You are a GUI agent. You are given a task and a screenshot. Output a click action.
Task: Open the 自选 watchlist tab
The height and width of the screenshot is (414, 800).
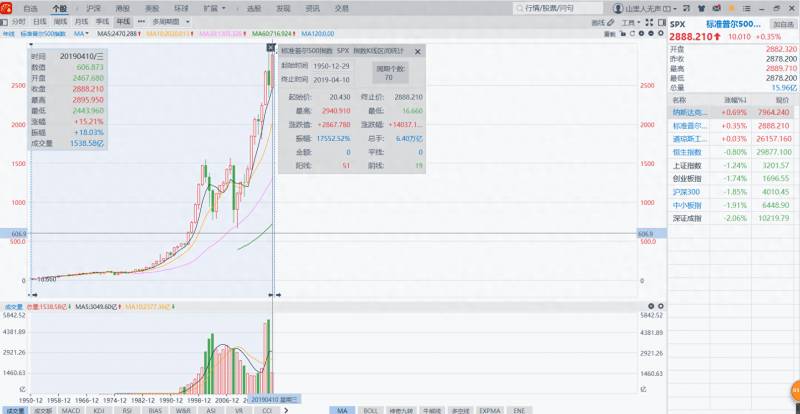pyautogui.click(x=31, y=9)
